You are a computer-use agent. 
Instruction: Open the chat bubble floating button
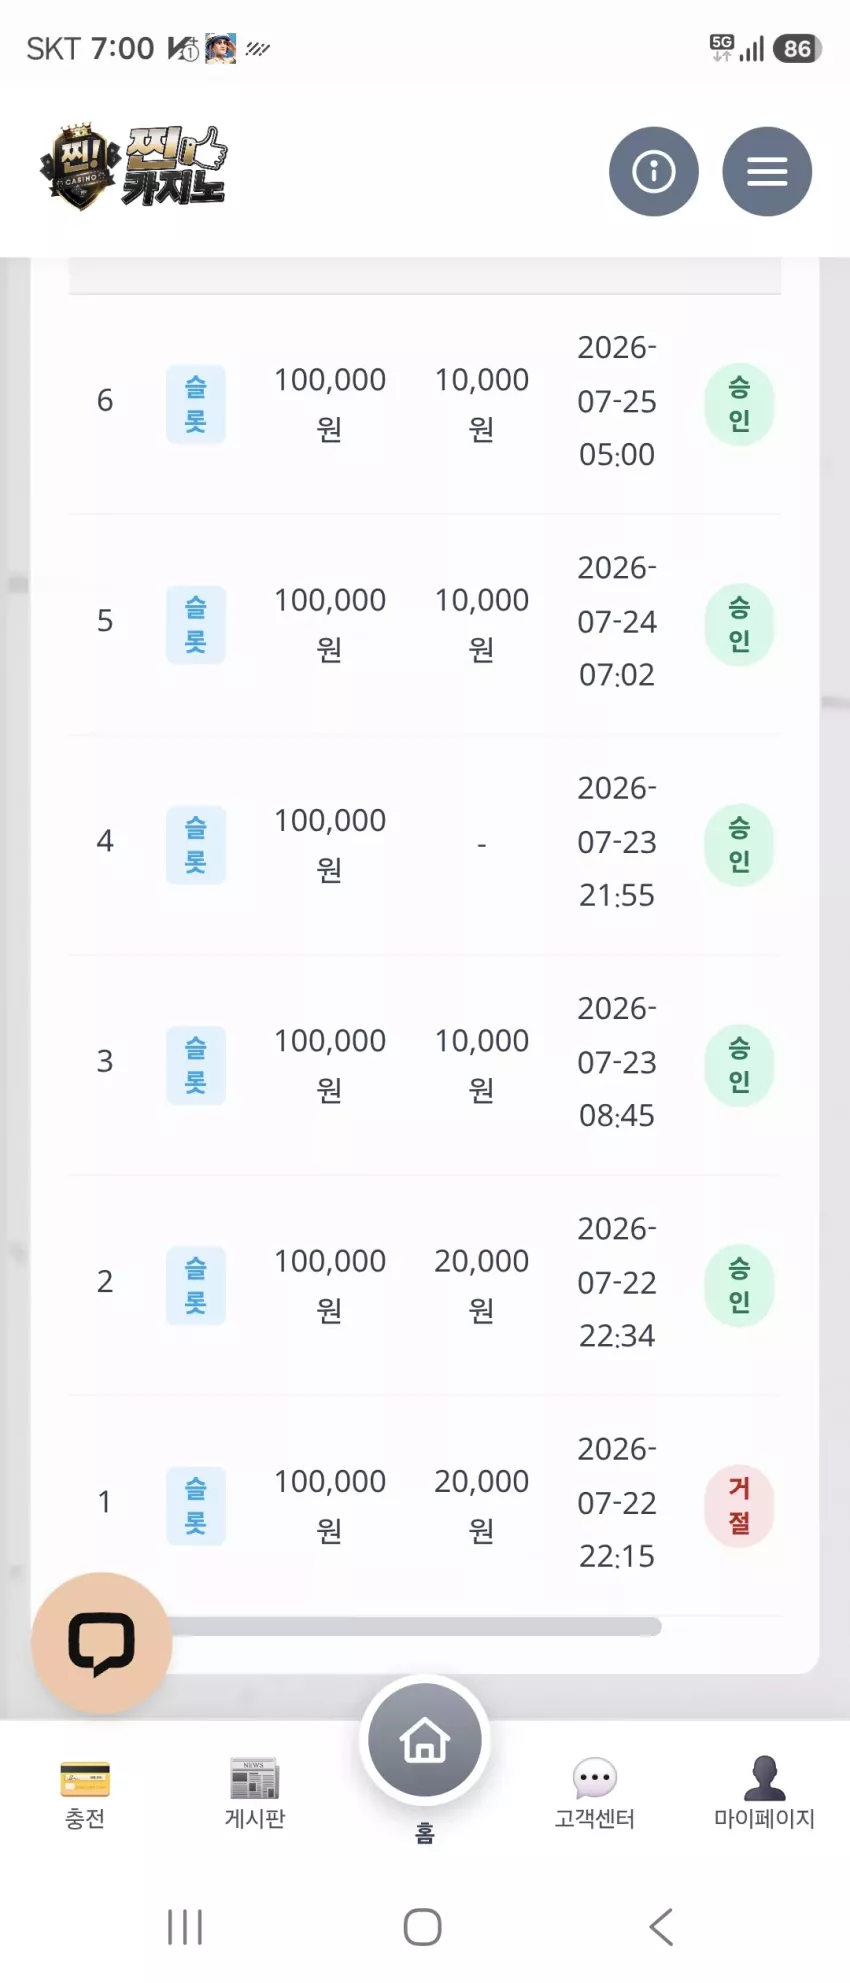pos(102,1642)
